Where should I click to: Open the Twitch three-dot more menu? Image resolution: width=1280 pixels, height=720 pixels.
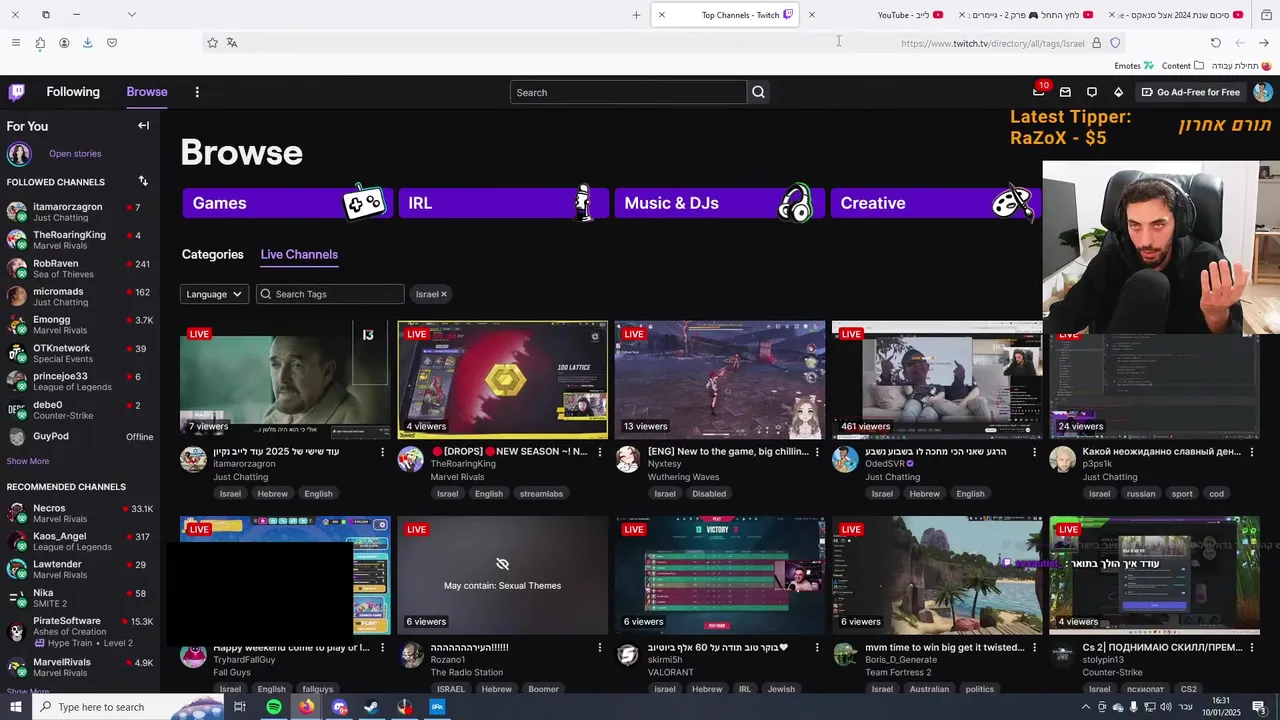point(197,92)
